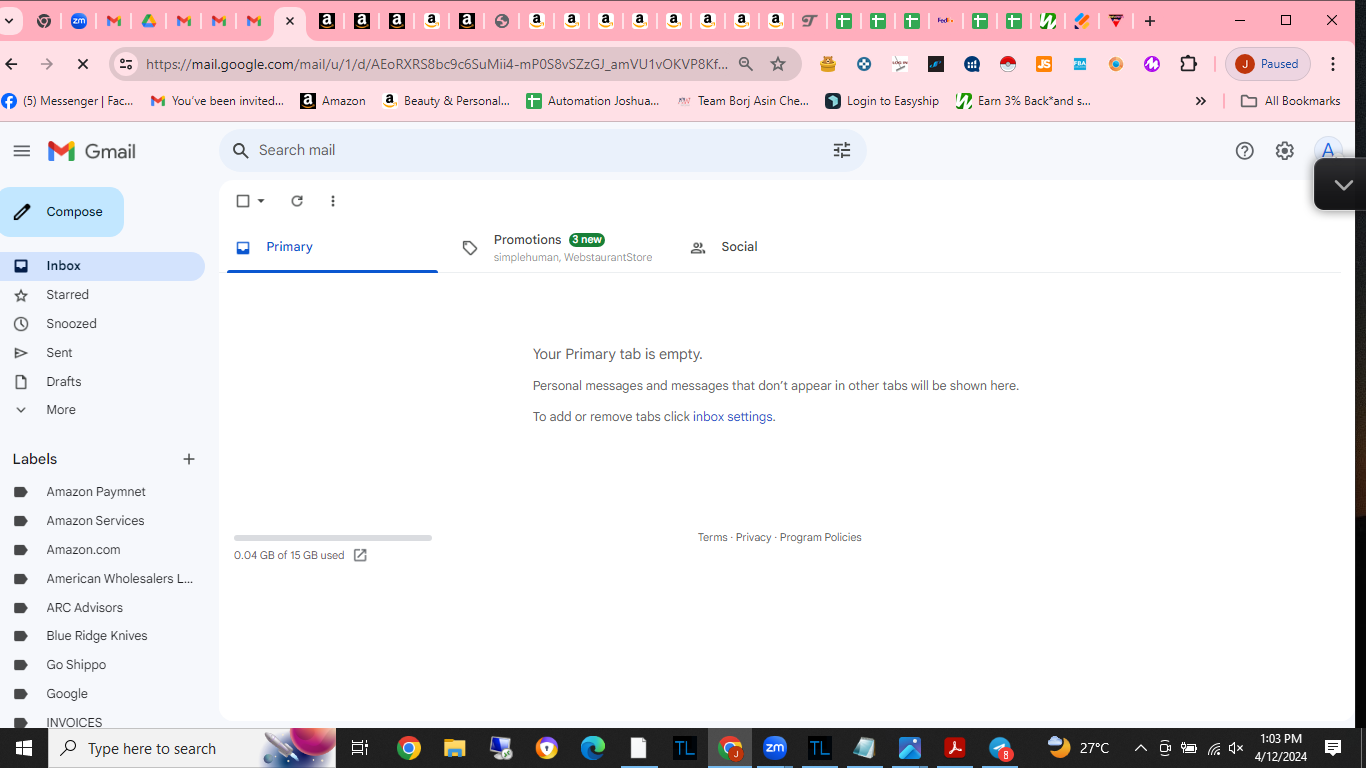Open storage management external link icon

click(360, 555)
